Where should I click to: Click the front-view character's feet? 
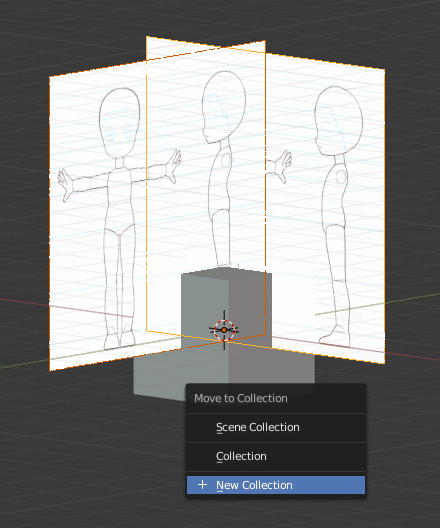click(x=119, y=338)
